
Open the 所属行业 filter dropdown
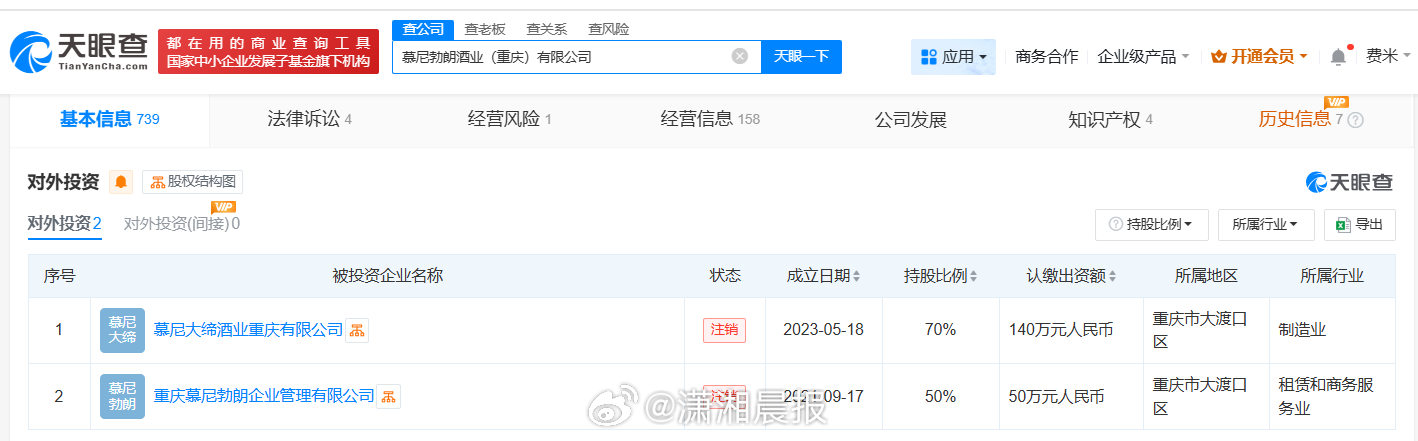tap(1265, 225)
